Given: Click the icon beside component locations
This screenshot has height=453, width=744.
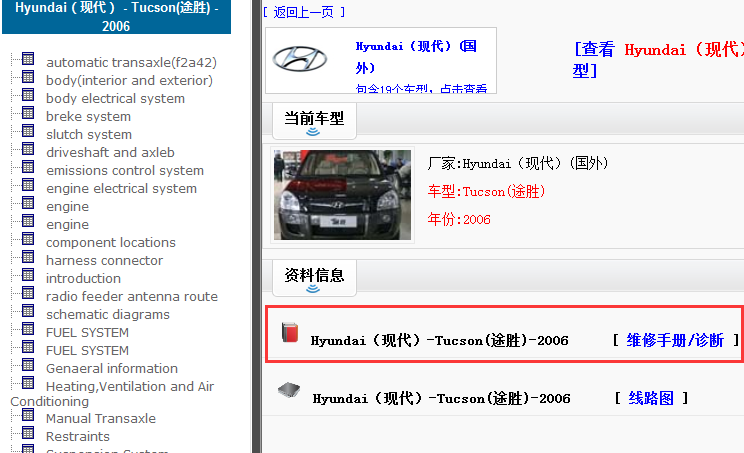Looking at the screenshot, I should pyautogui.click(x=28, y=239).
